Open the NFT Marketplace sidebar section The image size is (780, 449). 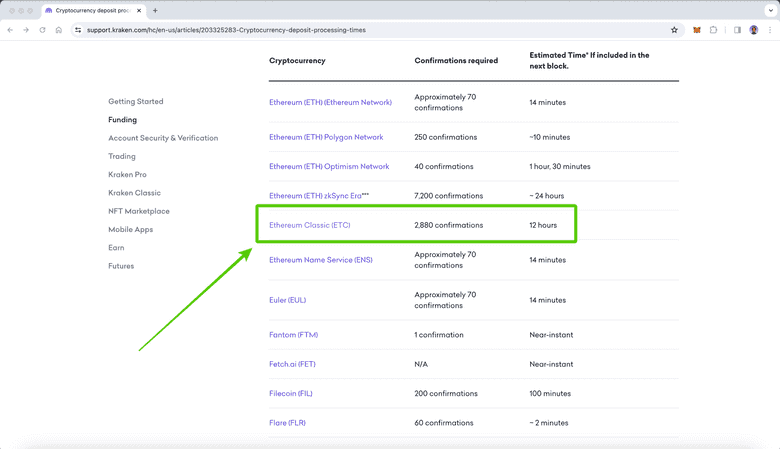point(139,211)
